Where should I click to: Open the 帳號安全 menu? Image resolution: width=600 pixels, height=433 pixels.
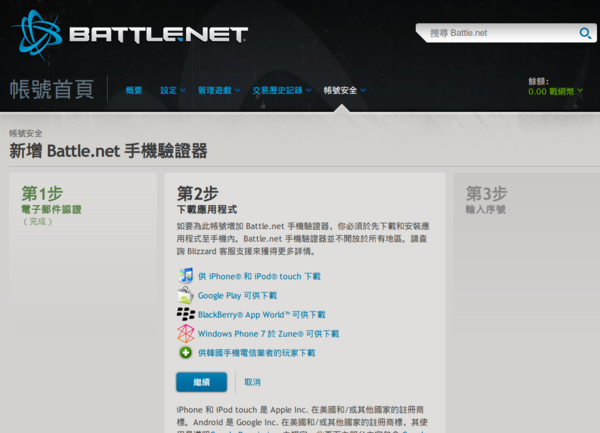(x=340, y=91)
